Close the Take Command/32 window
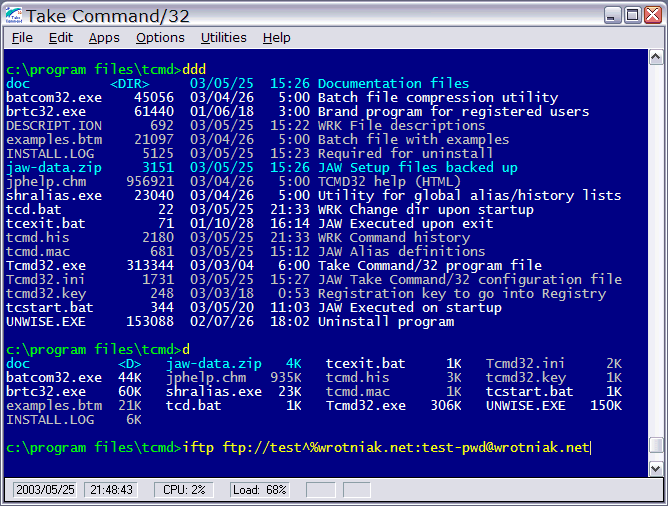 tap(653, 15)
